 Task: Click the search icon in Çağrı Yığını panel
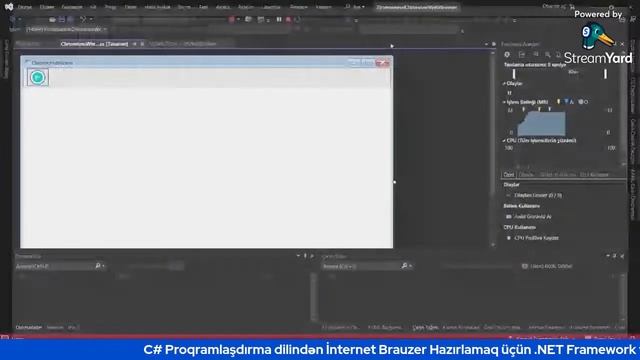[404, 266]
